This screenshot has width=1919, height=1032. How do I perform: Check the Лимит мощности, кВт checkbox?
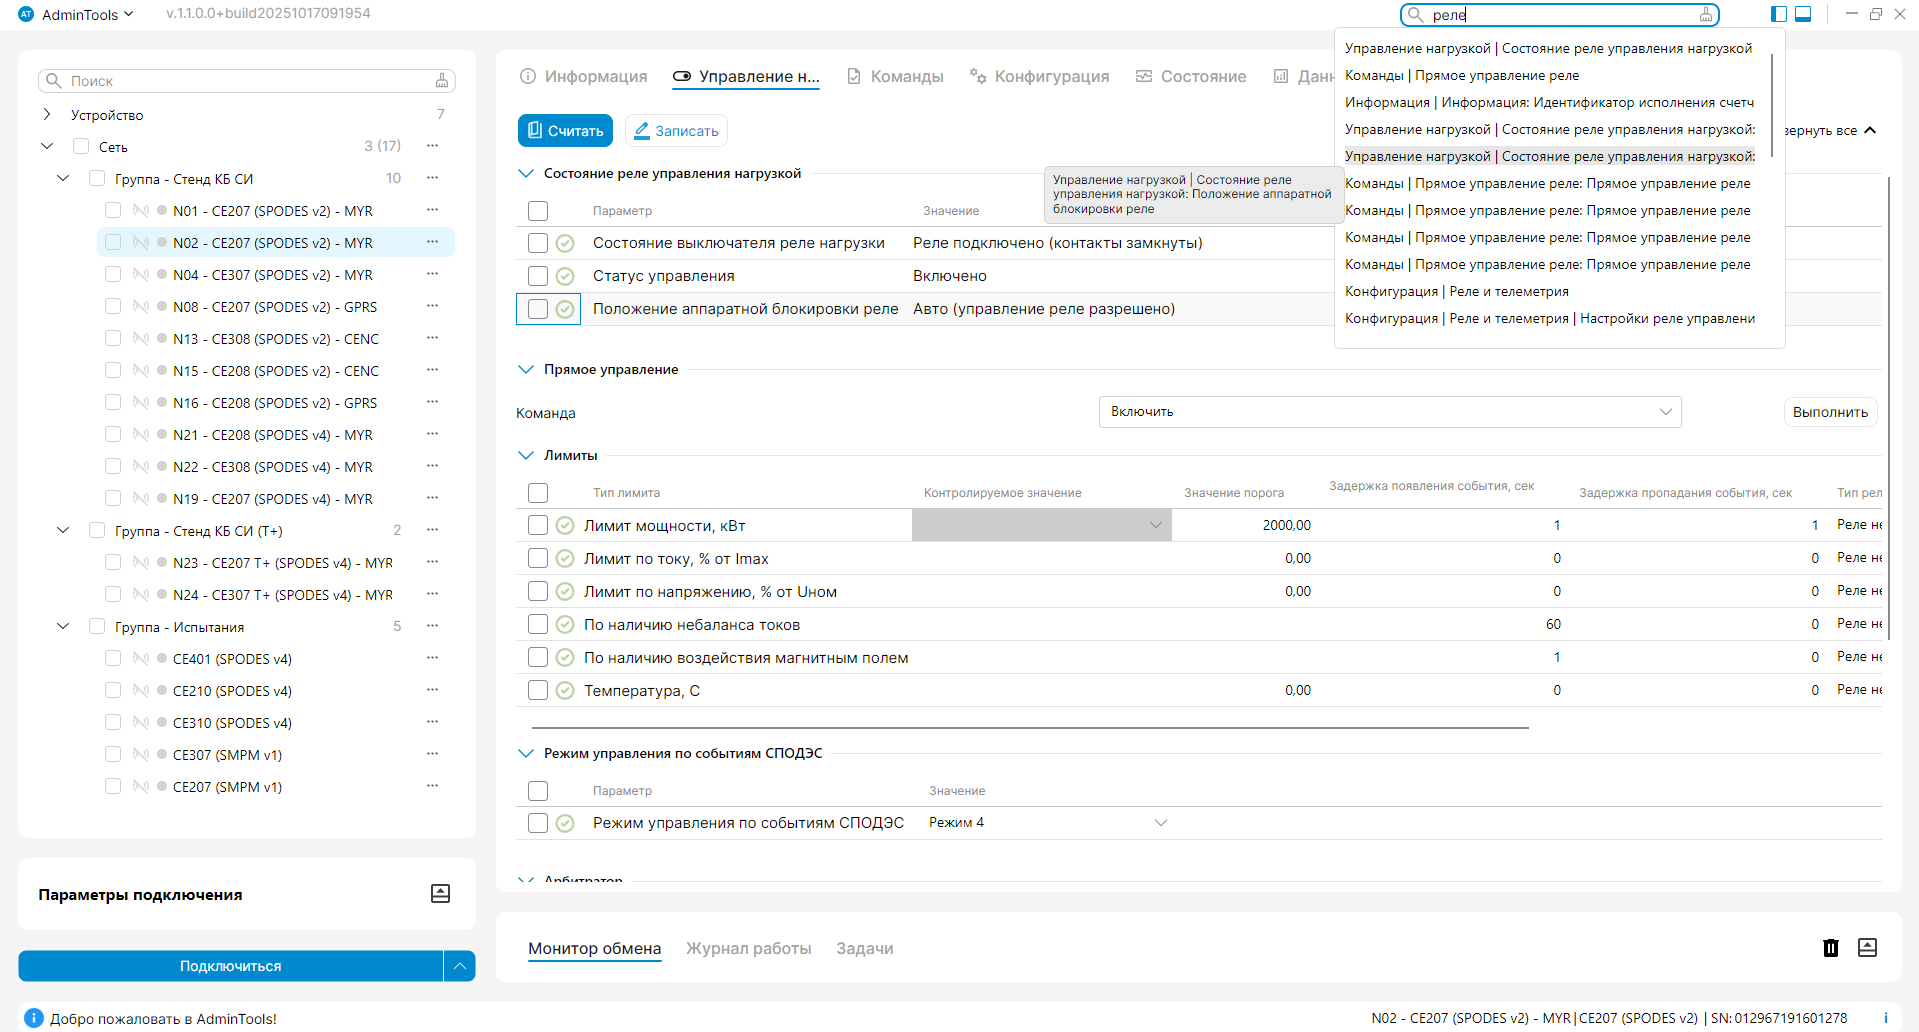538,525
